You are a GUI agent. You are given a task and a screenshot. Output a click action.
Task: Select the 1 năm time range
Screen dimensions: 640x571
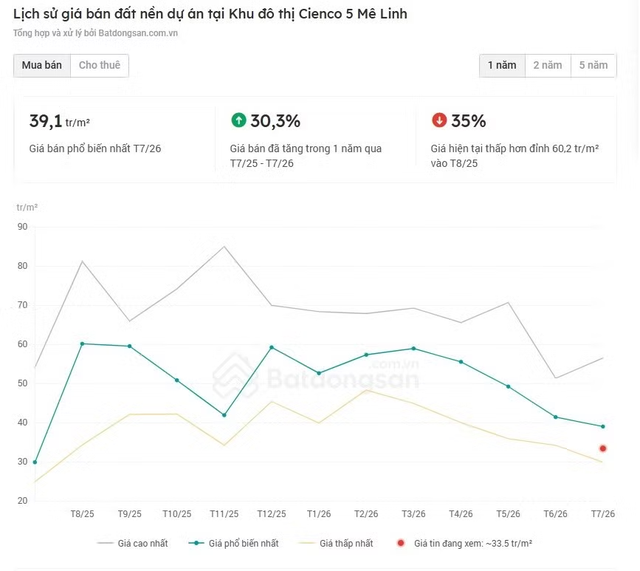coord(502,65)
